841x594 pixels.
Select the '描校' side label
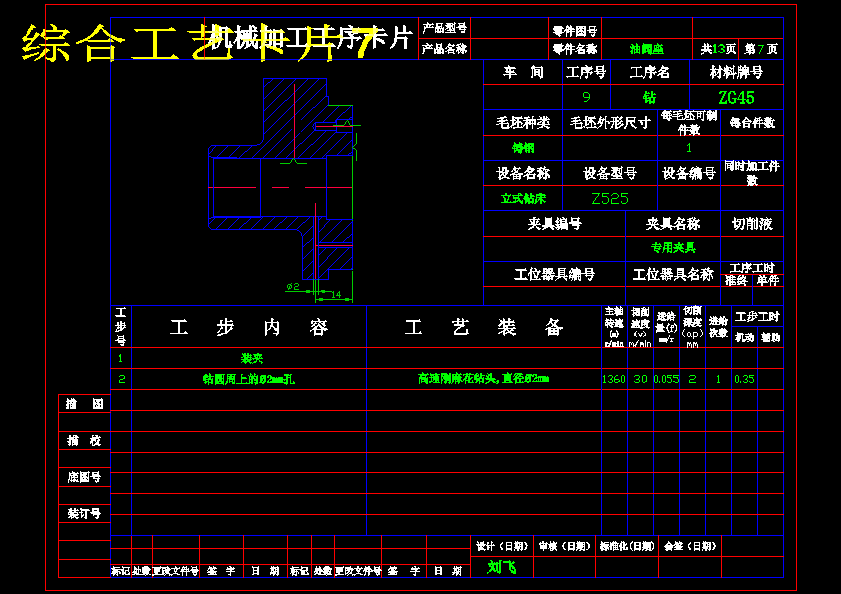tap(84, 441)
